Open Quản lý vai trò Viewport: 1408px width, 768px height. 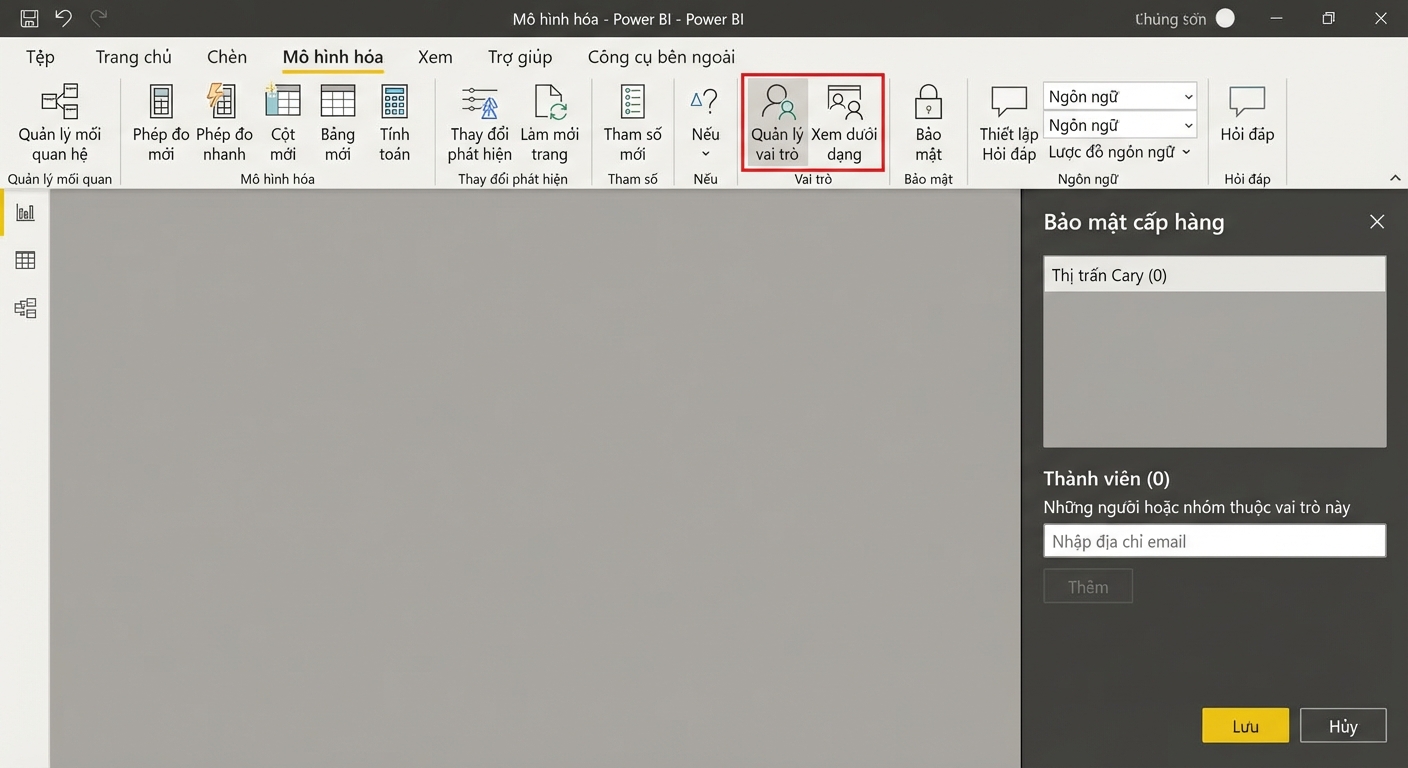pyautogui.click(x=777, y=124)
